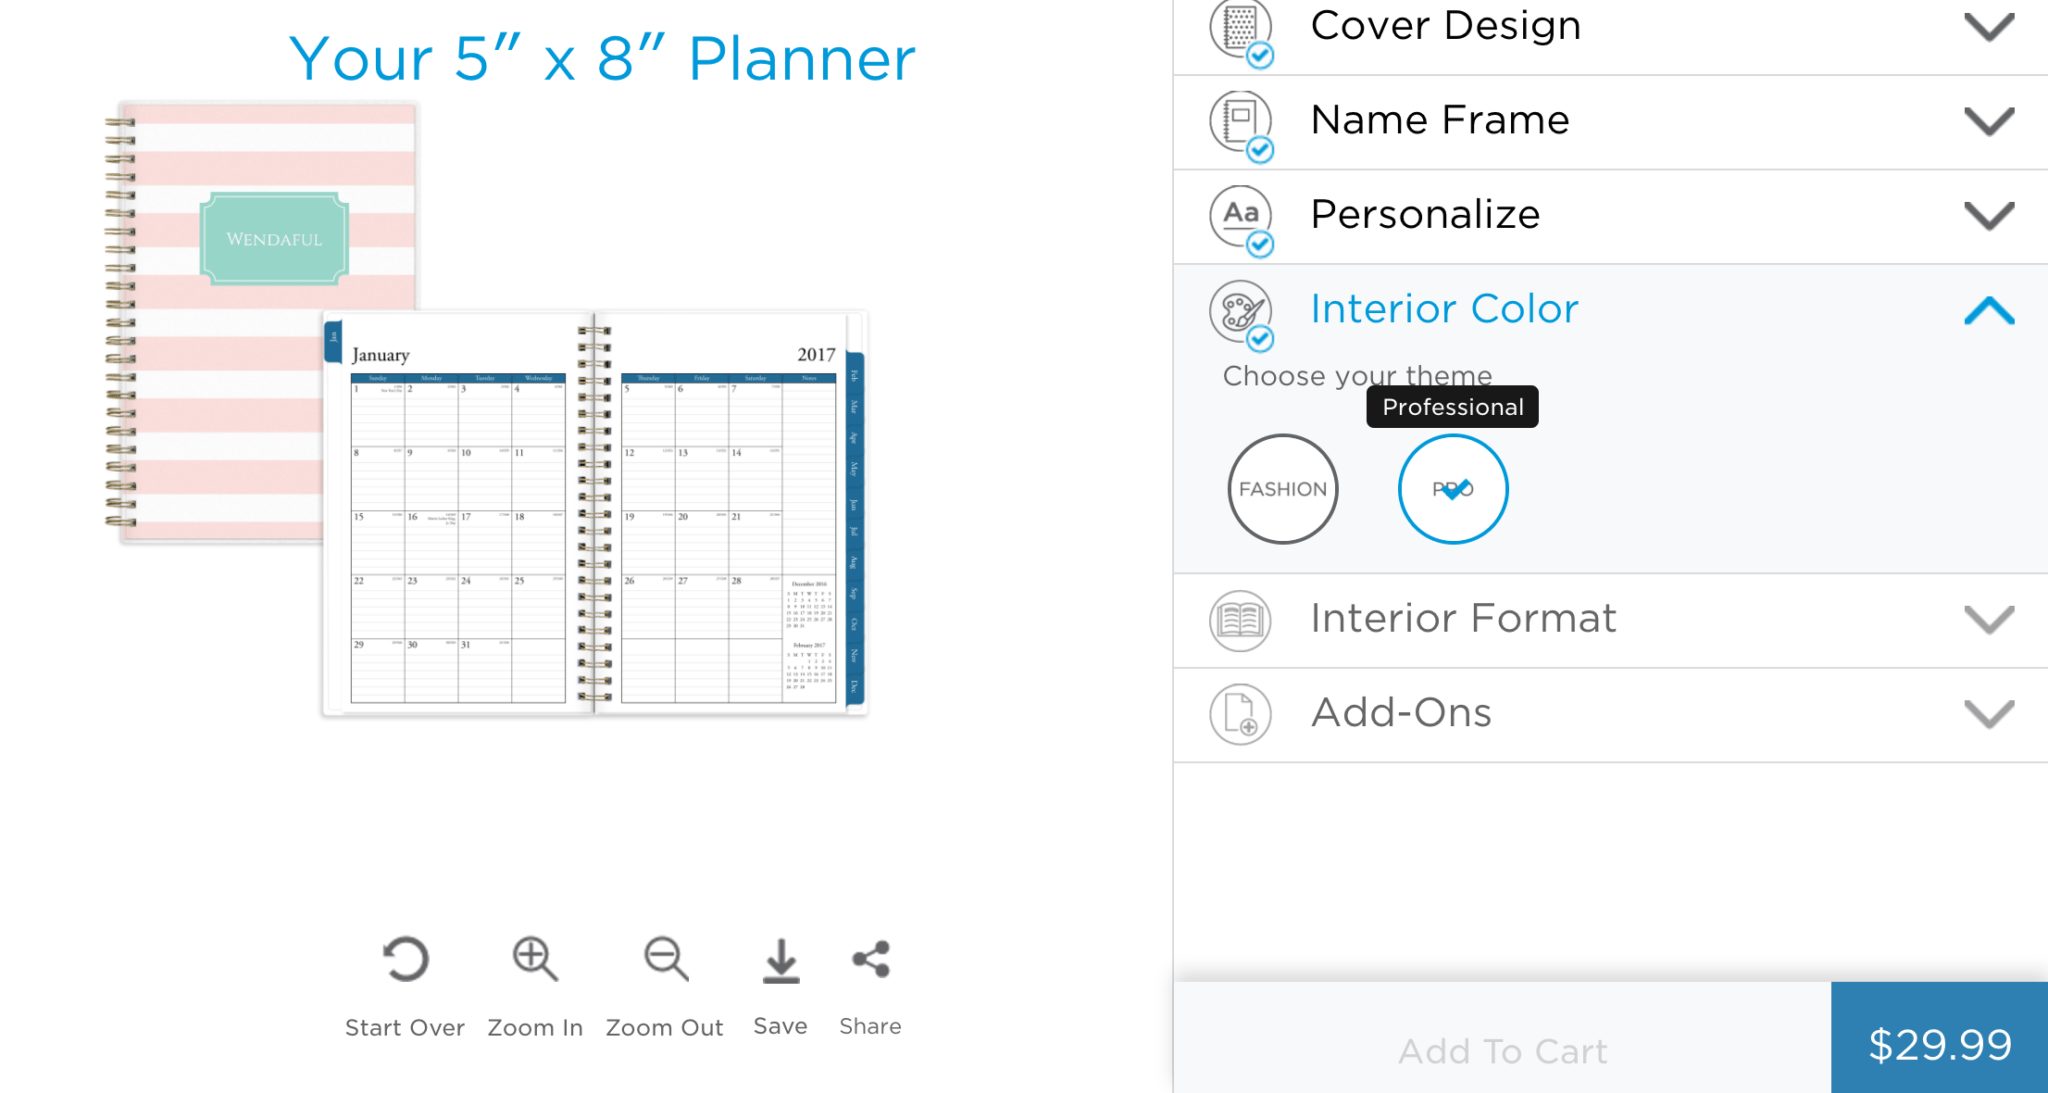
Task: Click the Share icon
Action: (871, 959)
